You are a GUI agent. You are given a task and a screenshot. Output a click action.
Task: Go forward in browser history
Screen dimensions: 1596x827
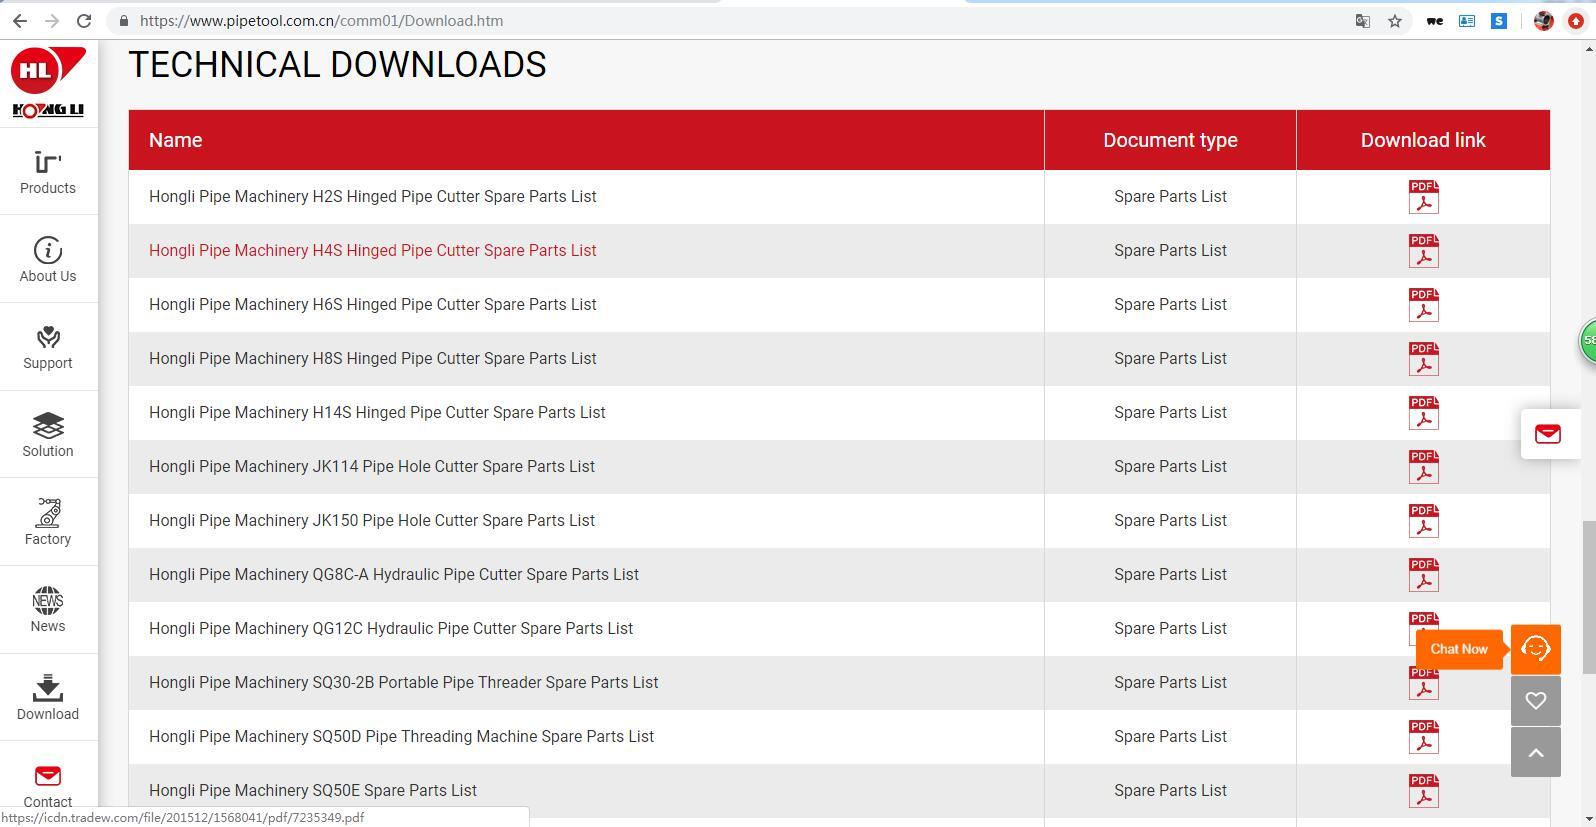52,21
